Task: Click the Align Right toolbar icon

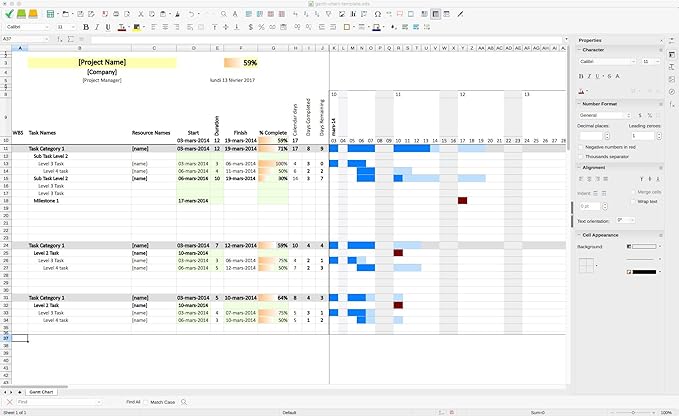Action: 176,27
